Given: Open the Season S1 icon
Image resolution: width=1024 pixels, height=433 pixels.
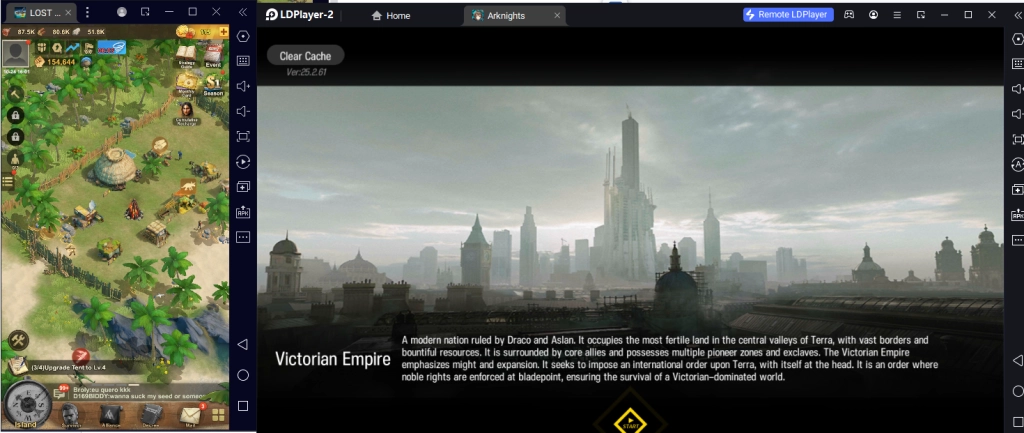Looking at the screenshot, I should 214,84.
